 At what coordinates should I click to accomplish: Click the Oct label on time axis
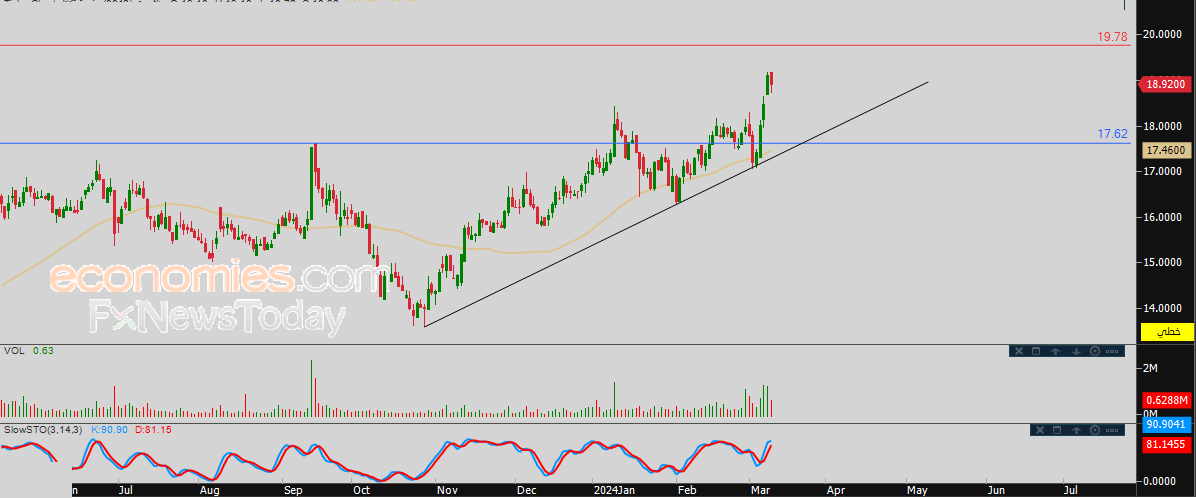coord(362,490)
